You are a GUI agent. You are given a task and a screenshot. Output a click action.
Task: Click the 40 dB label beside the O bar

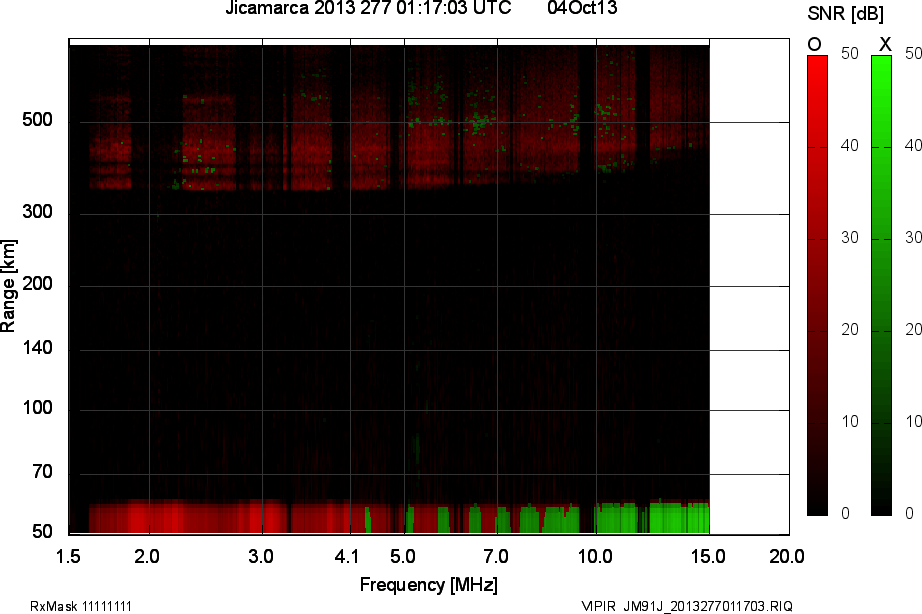pos(850,145)
